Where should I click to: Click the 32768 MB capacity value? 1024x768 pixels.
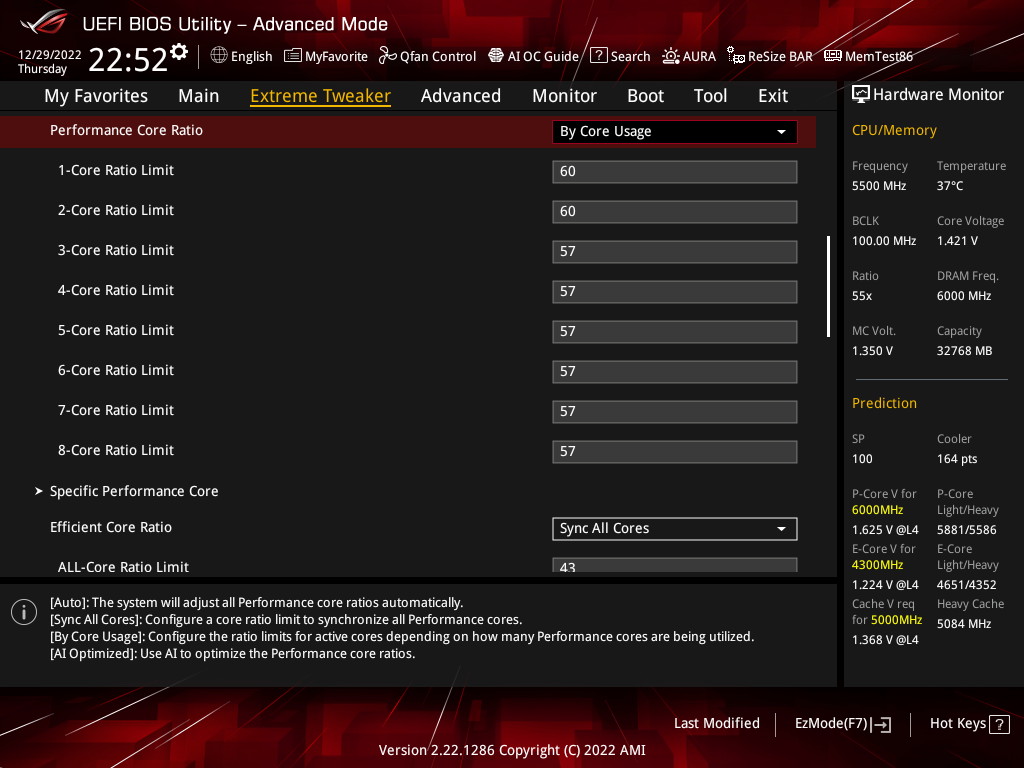pos(964,351)
